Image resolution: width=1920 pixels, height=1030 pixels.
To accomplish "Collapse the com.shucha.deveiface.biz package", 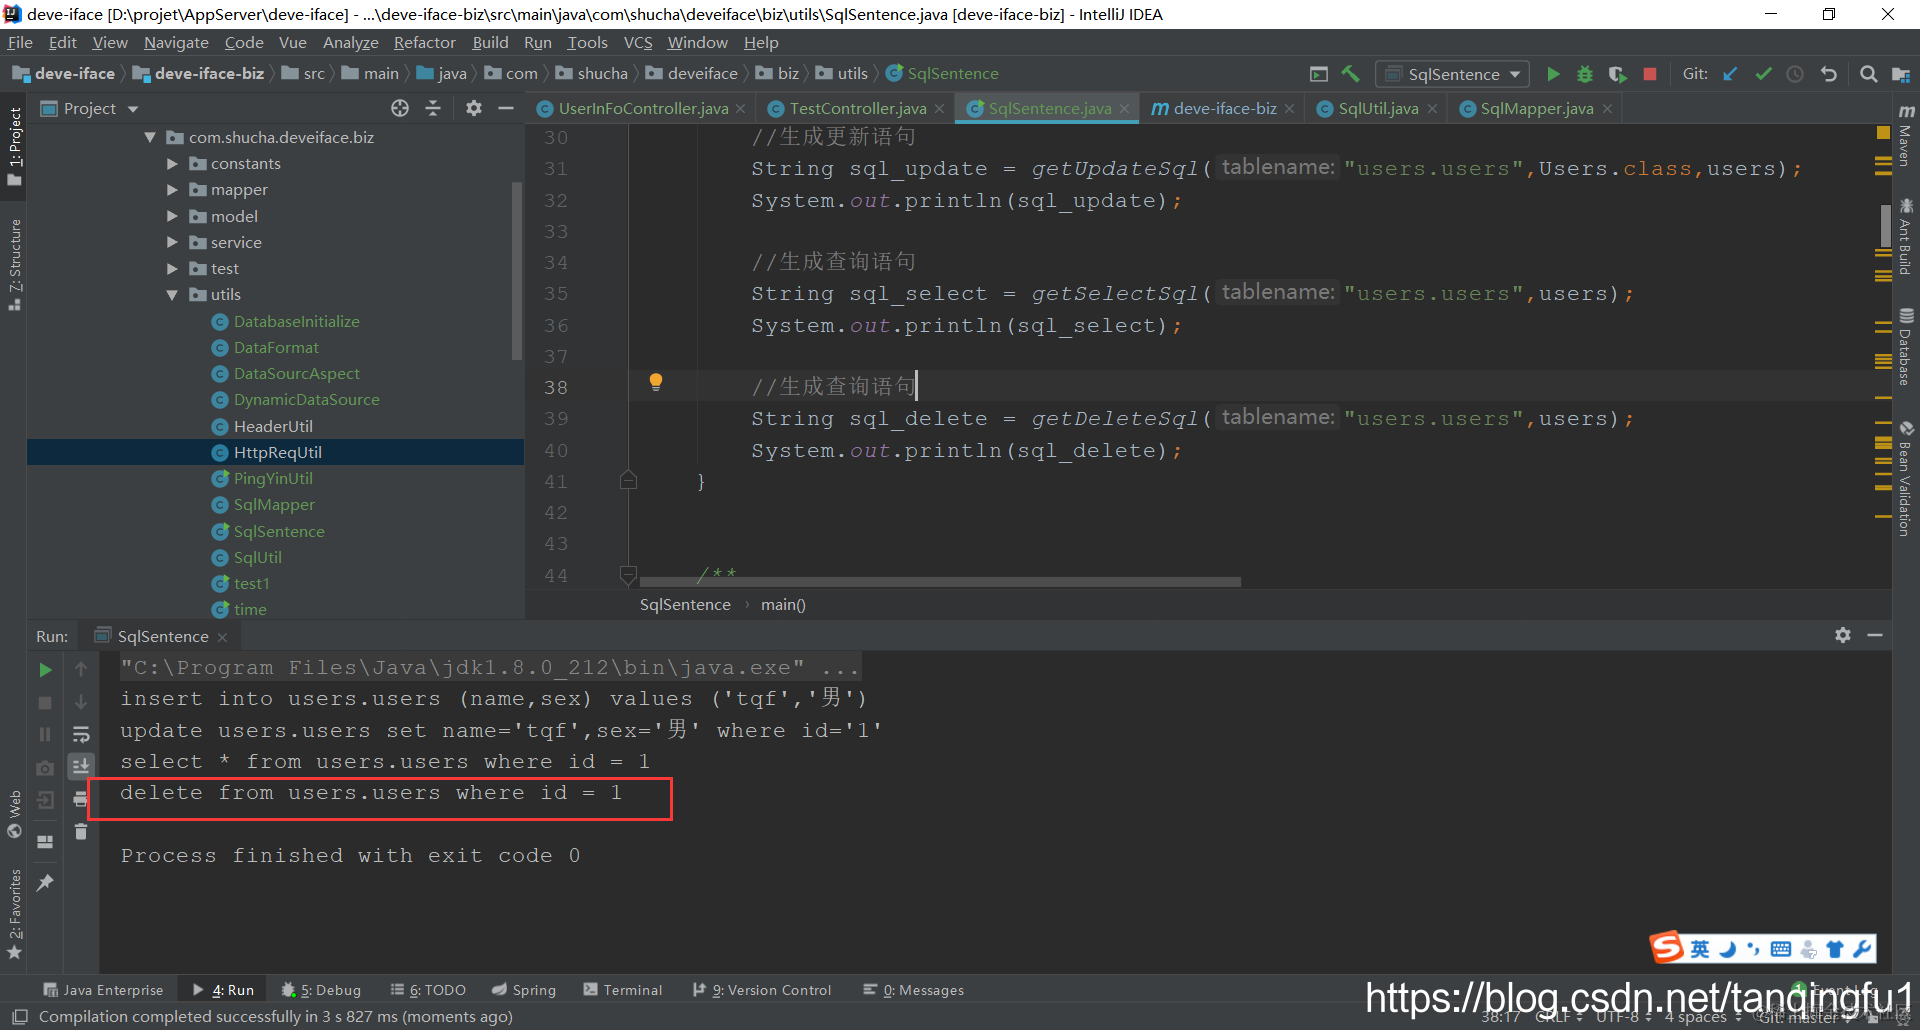I will (150, 137).
